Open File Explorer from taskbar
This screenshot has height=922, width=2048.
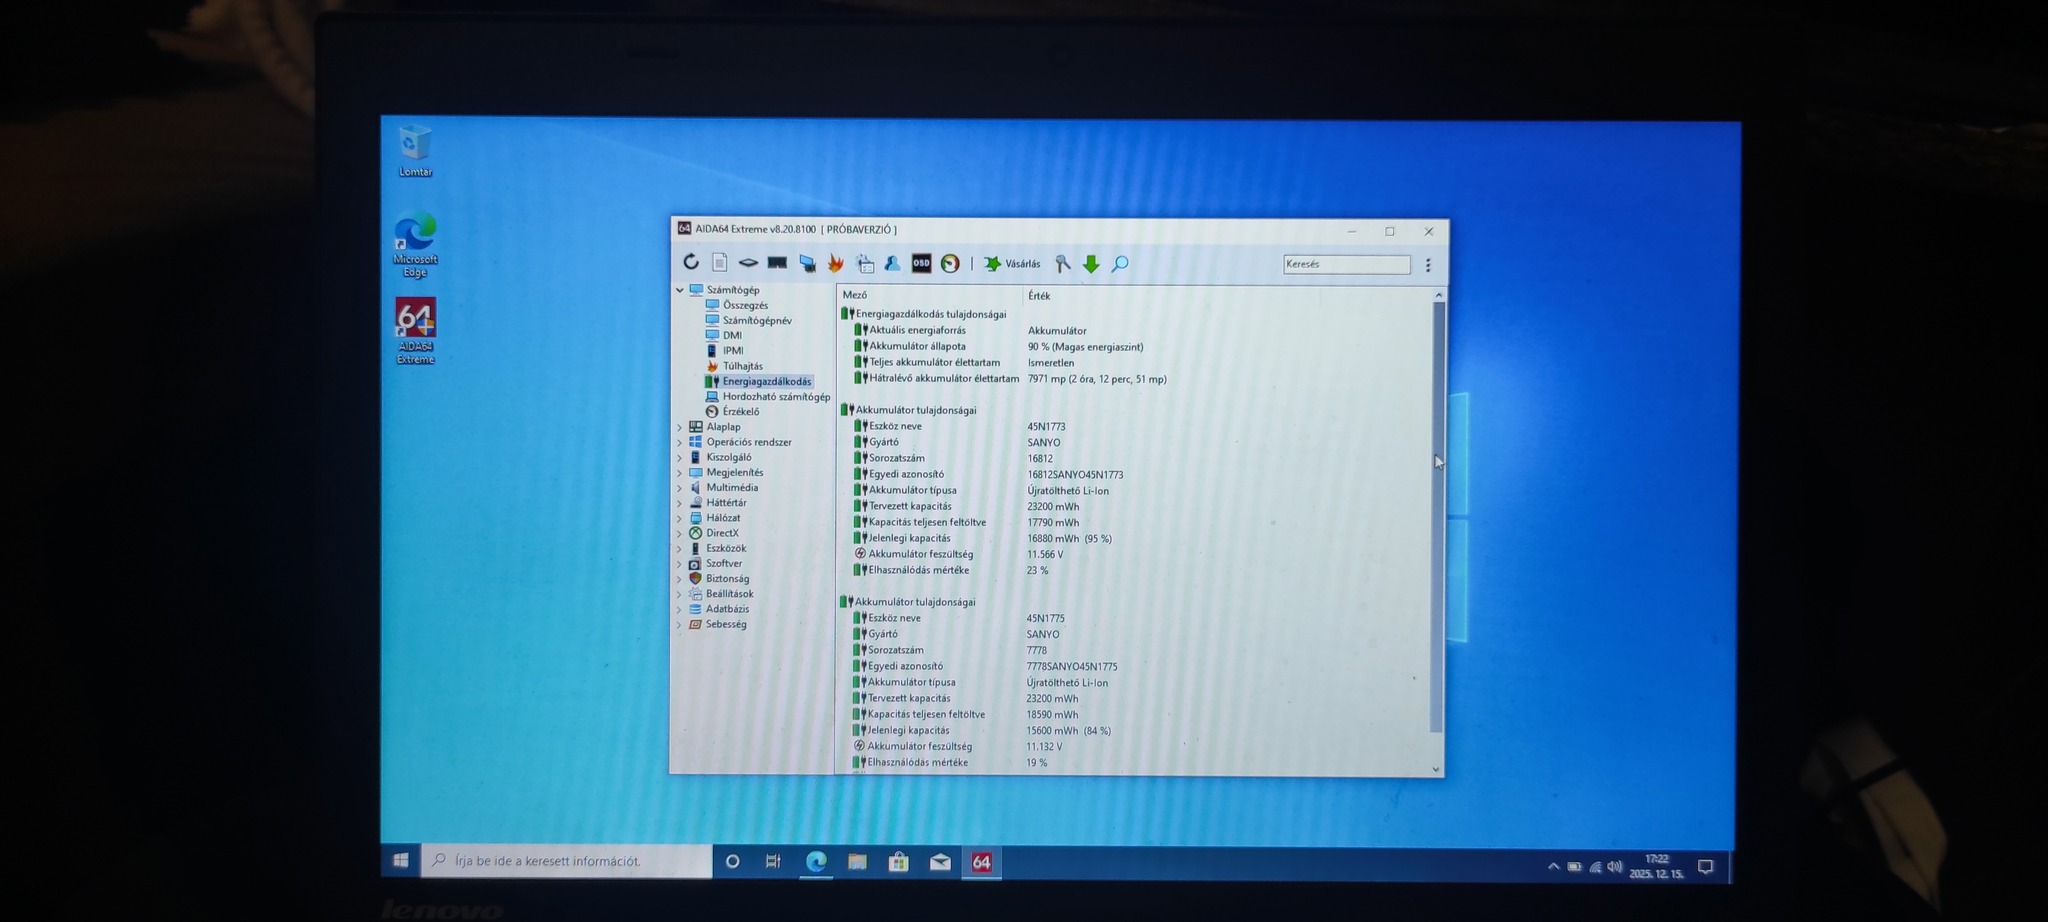tap(857, 861)
